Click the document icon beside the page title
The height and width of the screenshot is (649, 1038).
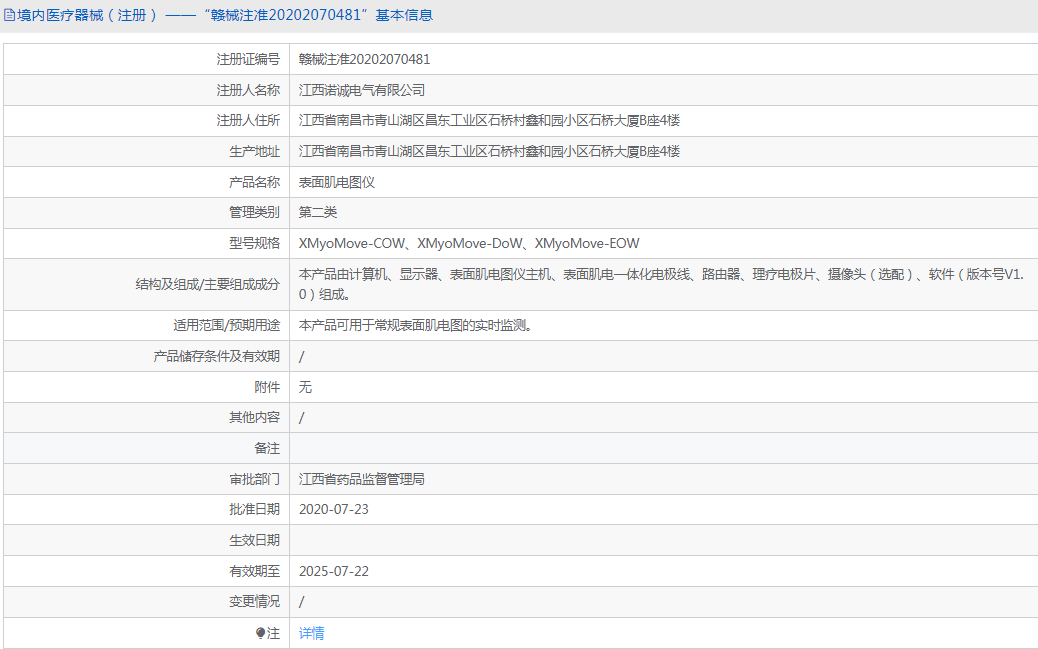(9, 15)
